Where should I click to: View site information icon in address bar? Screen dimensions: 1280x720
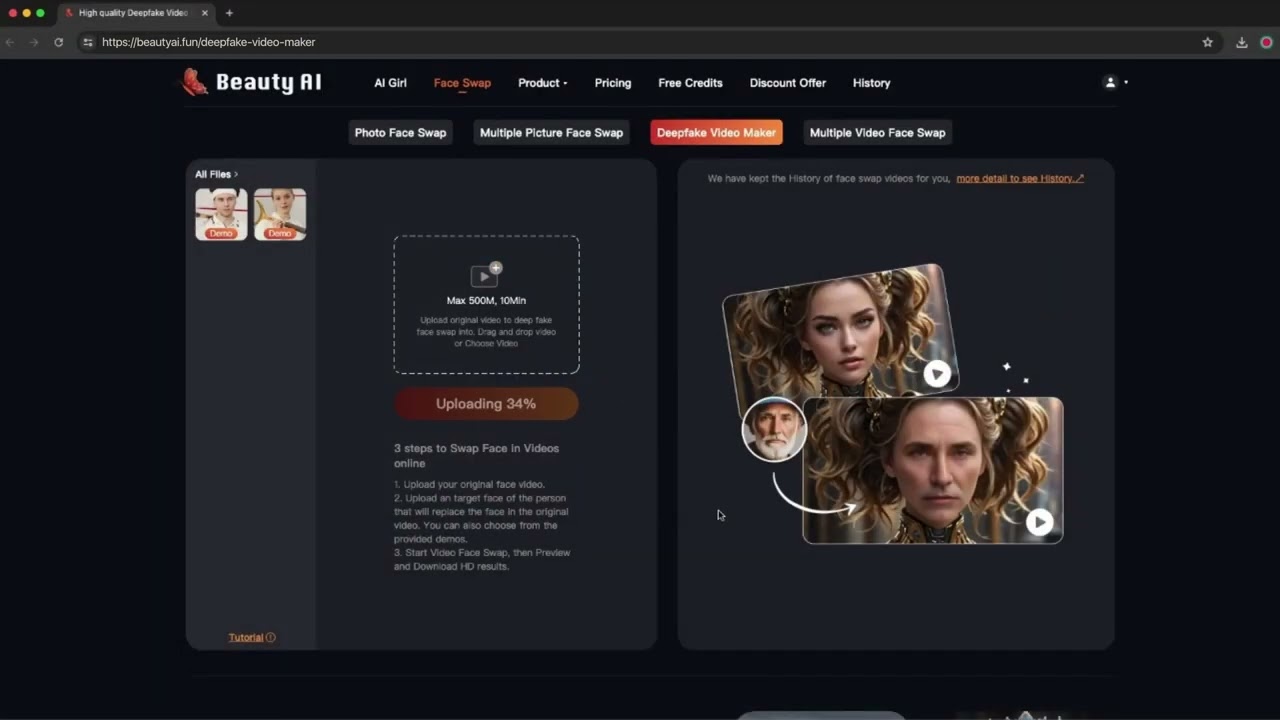click(x=88, y=42)
